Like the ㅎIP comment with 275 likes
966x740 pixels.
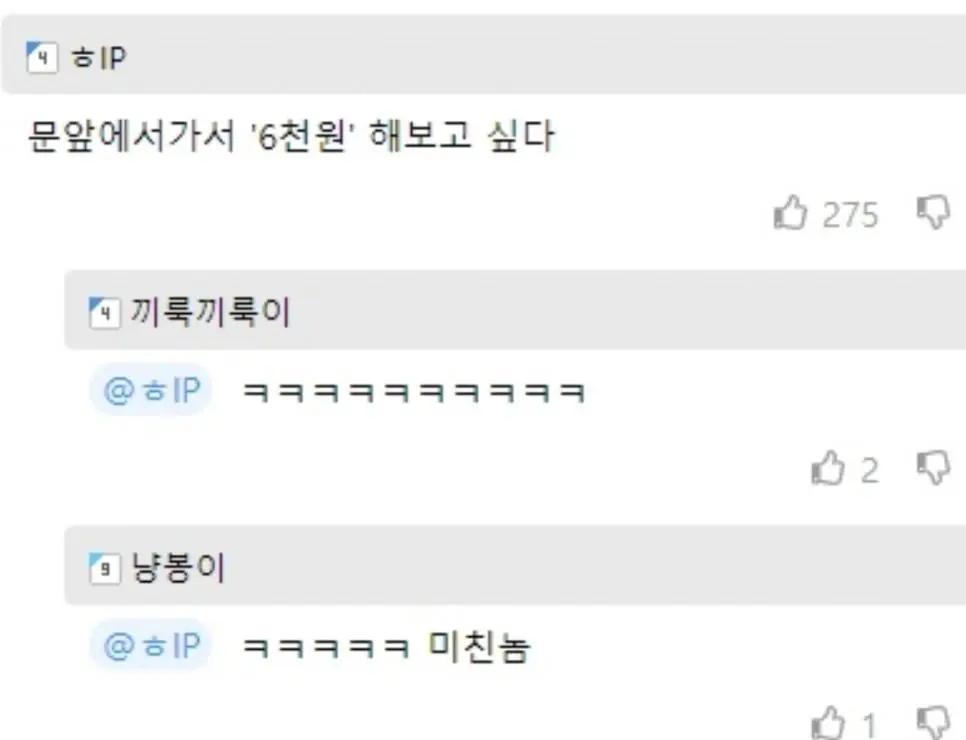pos(790,213)
